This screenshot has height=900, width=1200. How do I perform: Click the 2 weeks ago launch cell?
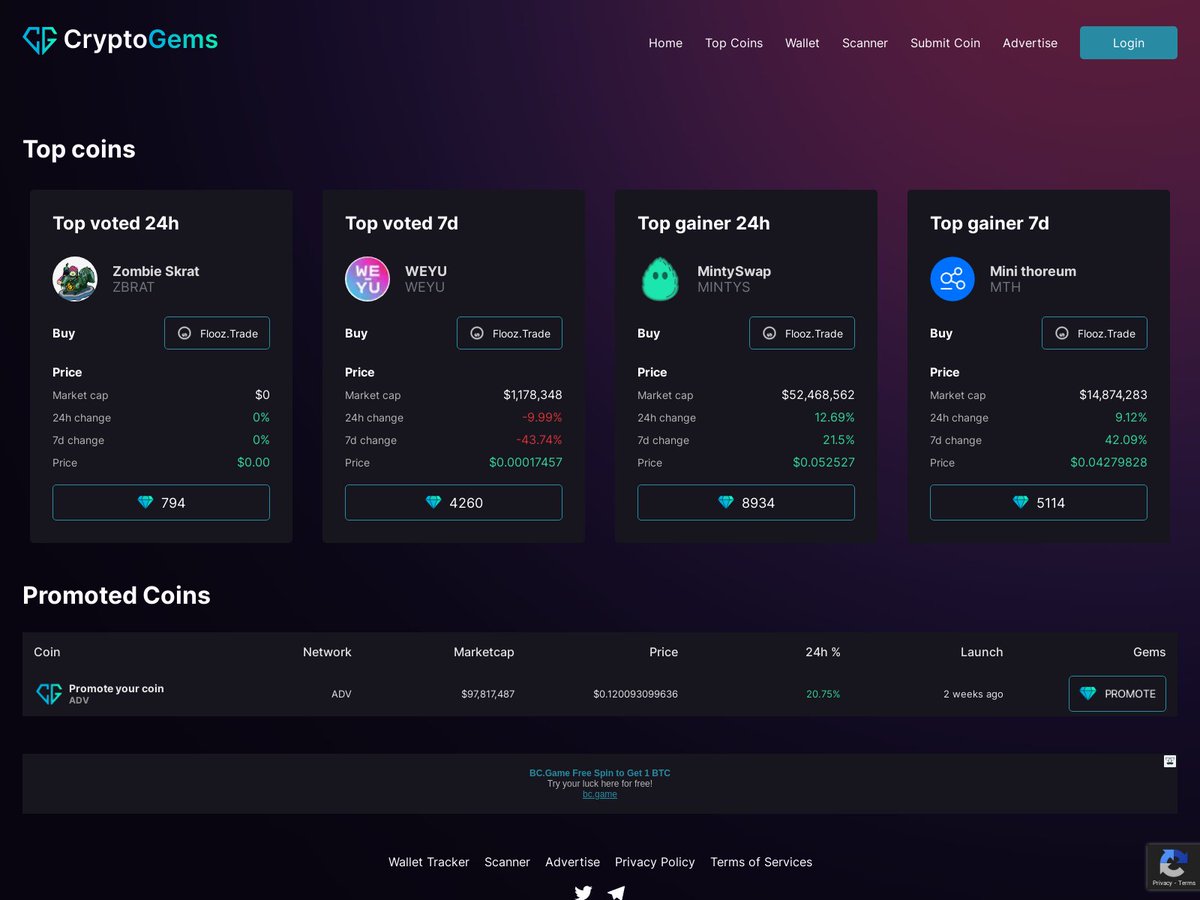(x=973, y=694)
